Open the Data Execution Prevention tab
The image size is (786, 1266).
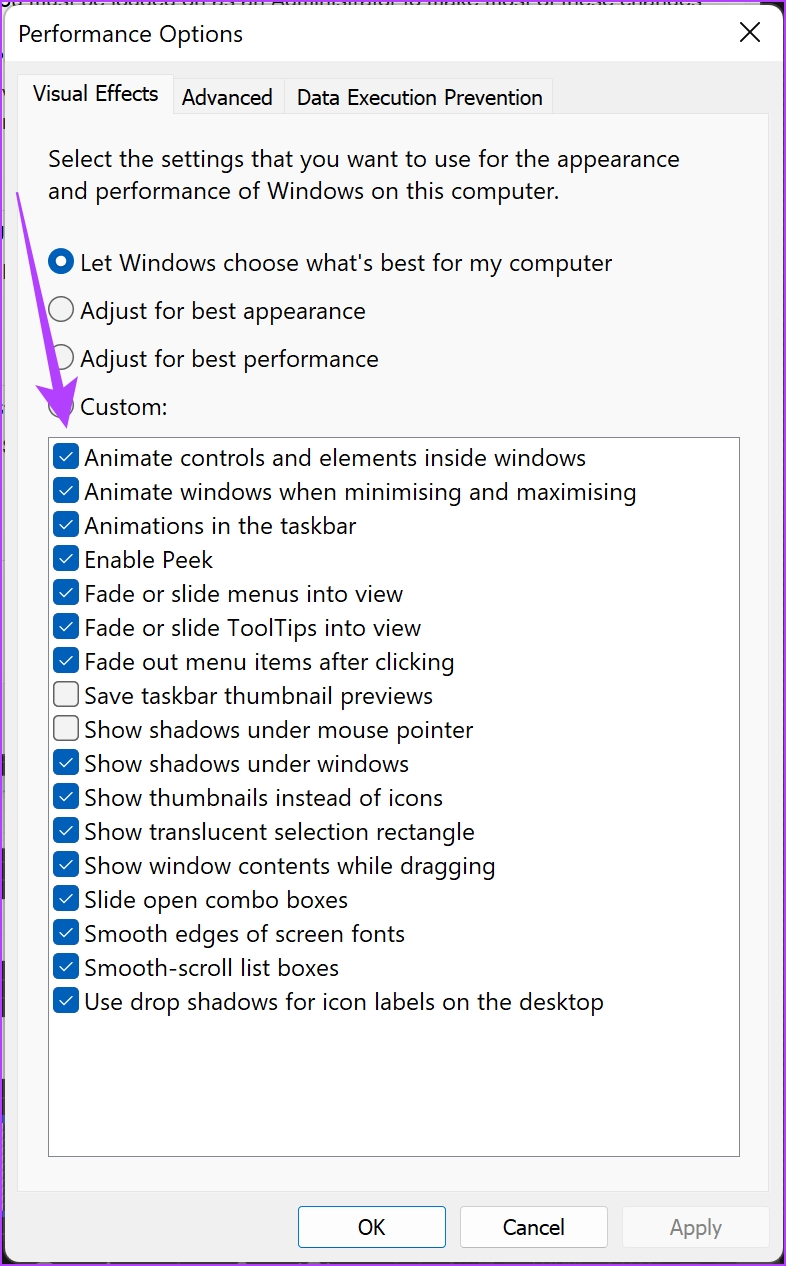click(419, 97)
